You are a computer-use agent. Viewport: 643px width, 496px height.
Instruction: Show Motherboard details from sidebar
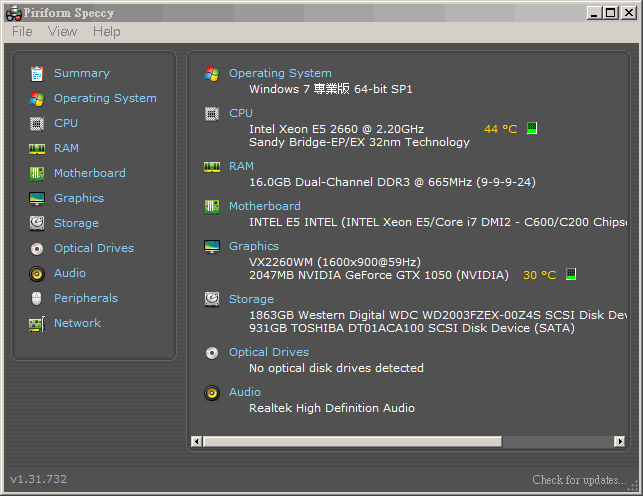(x=90, y=173)
